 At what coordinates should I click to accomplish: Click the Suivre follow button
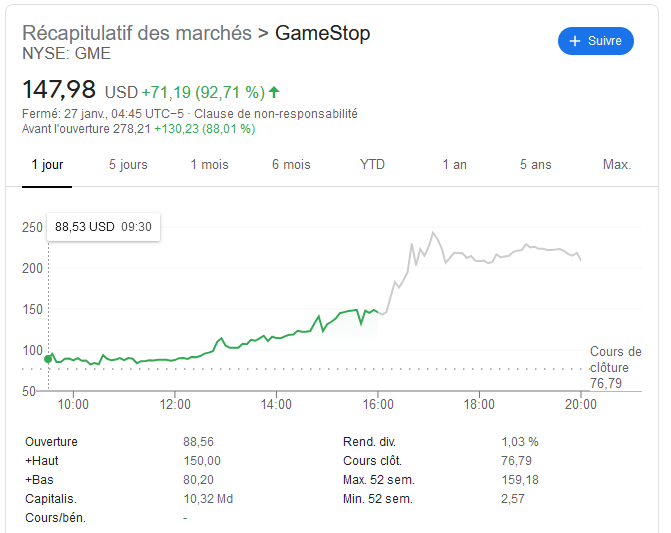(595, 41)
